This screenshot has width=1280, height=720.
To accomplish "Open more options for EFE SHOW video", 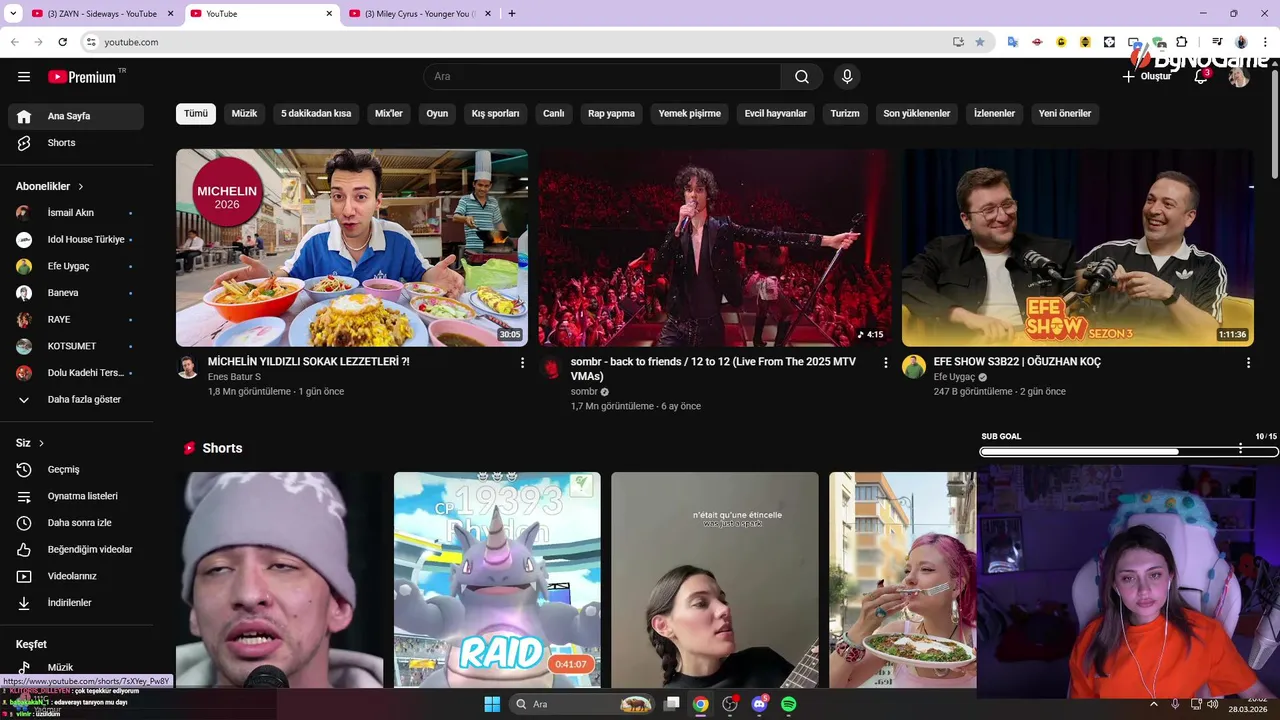I will [1248, 363].
